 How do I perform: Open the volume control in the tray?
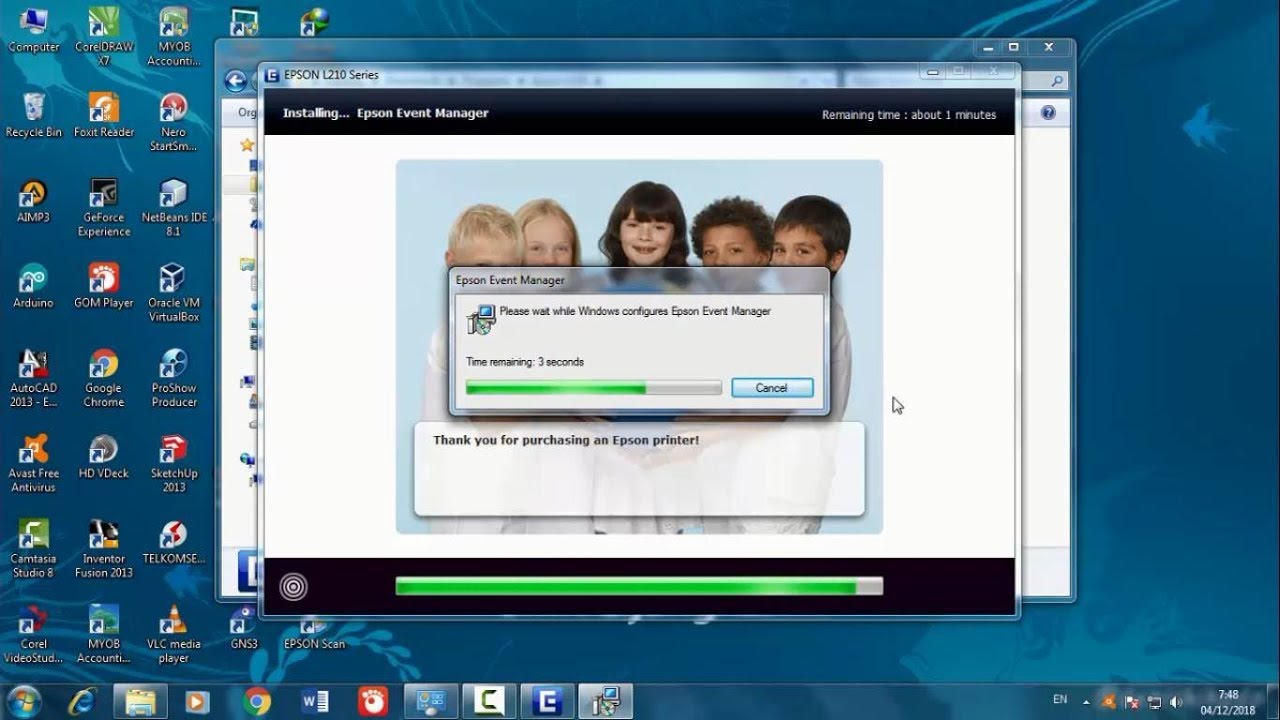pos(1176,702)
